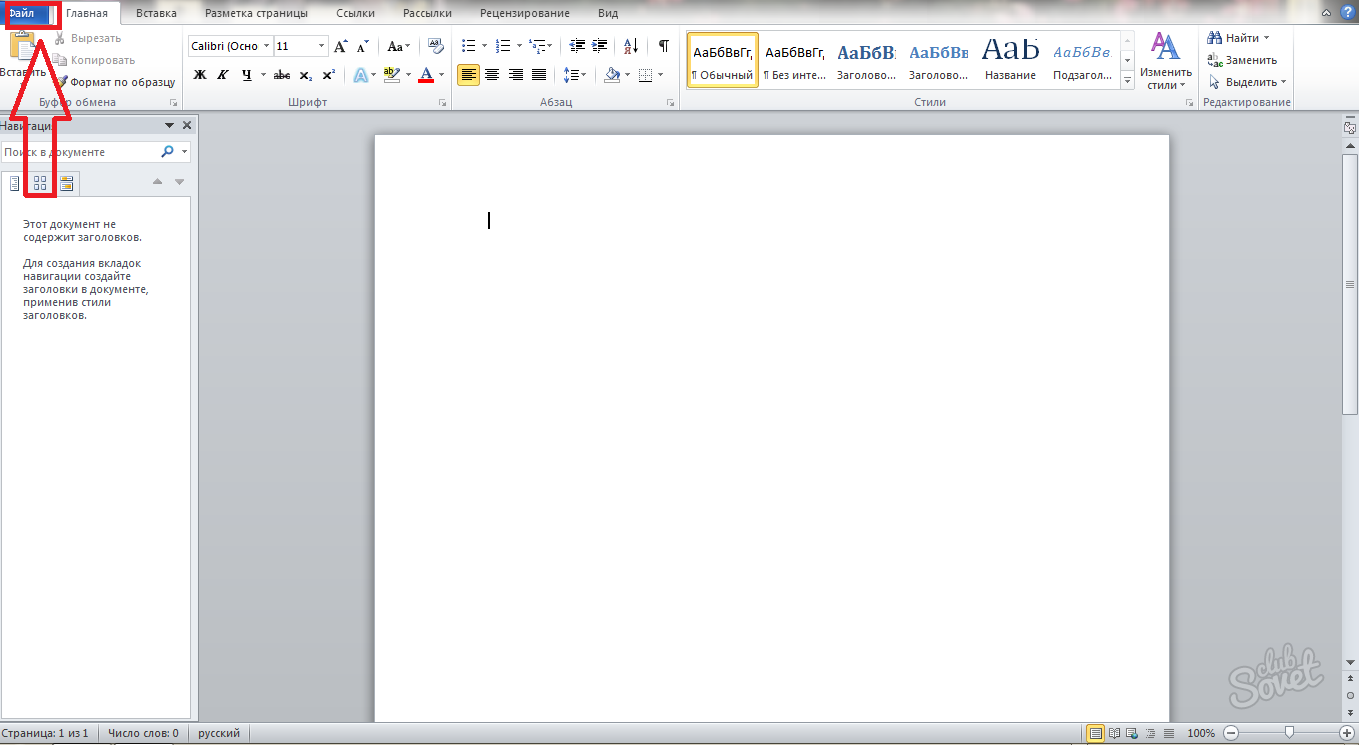This screenshot has width=1359, height=745.
Task: Click the borders icon in the Абзац group
Action: tap(645, 74)
